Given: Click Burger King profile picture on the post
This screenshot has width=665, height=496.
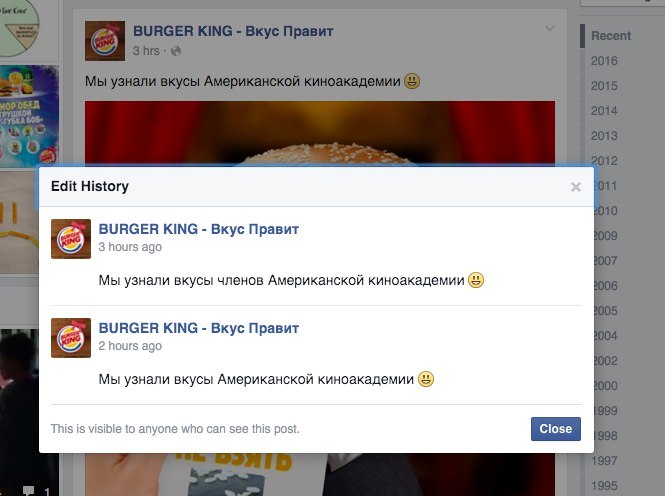Looking at the screenshot, I should pyautogui.click(x=105, y=41).
